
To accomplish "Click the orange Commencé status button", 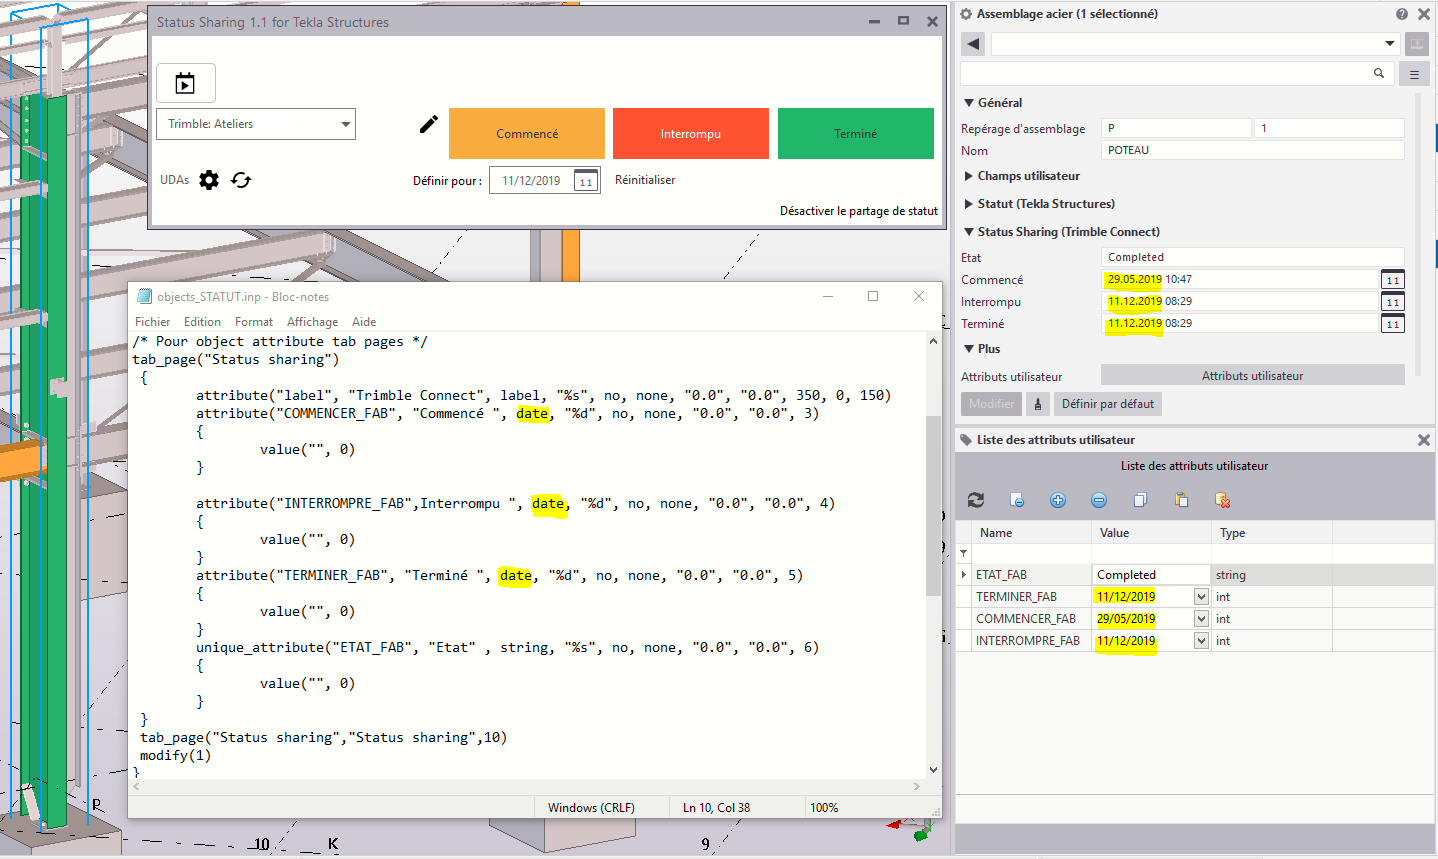I will [527, 134].
